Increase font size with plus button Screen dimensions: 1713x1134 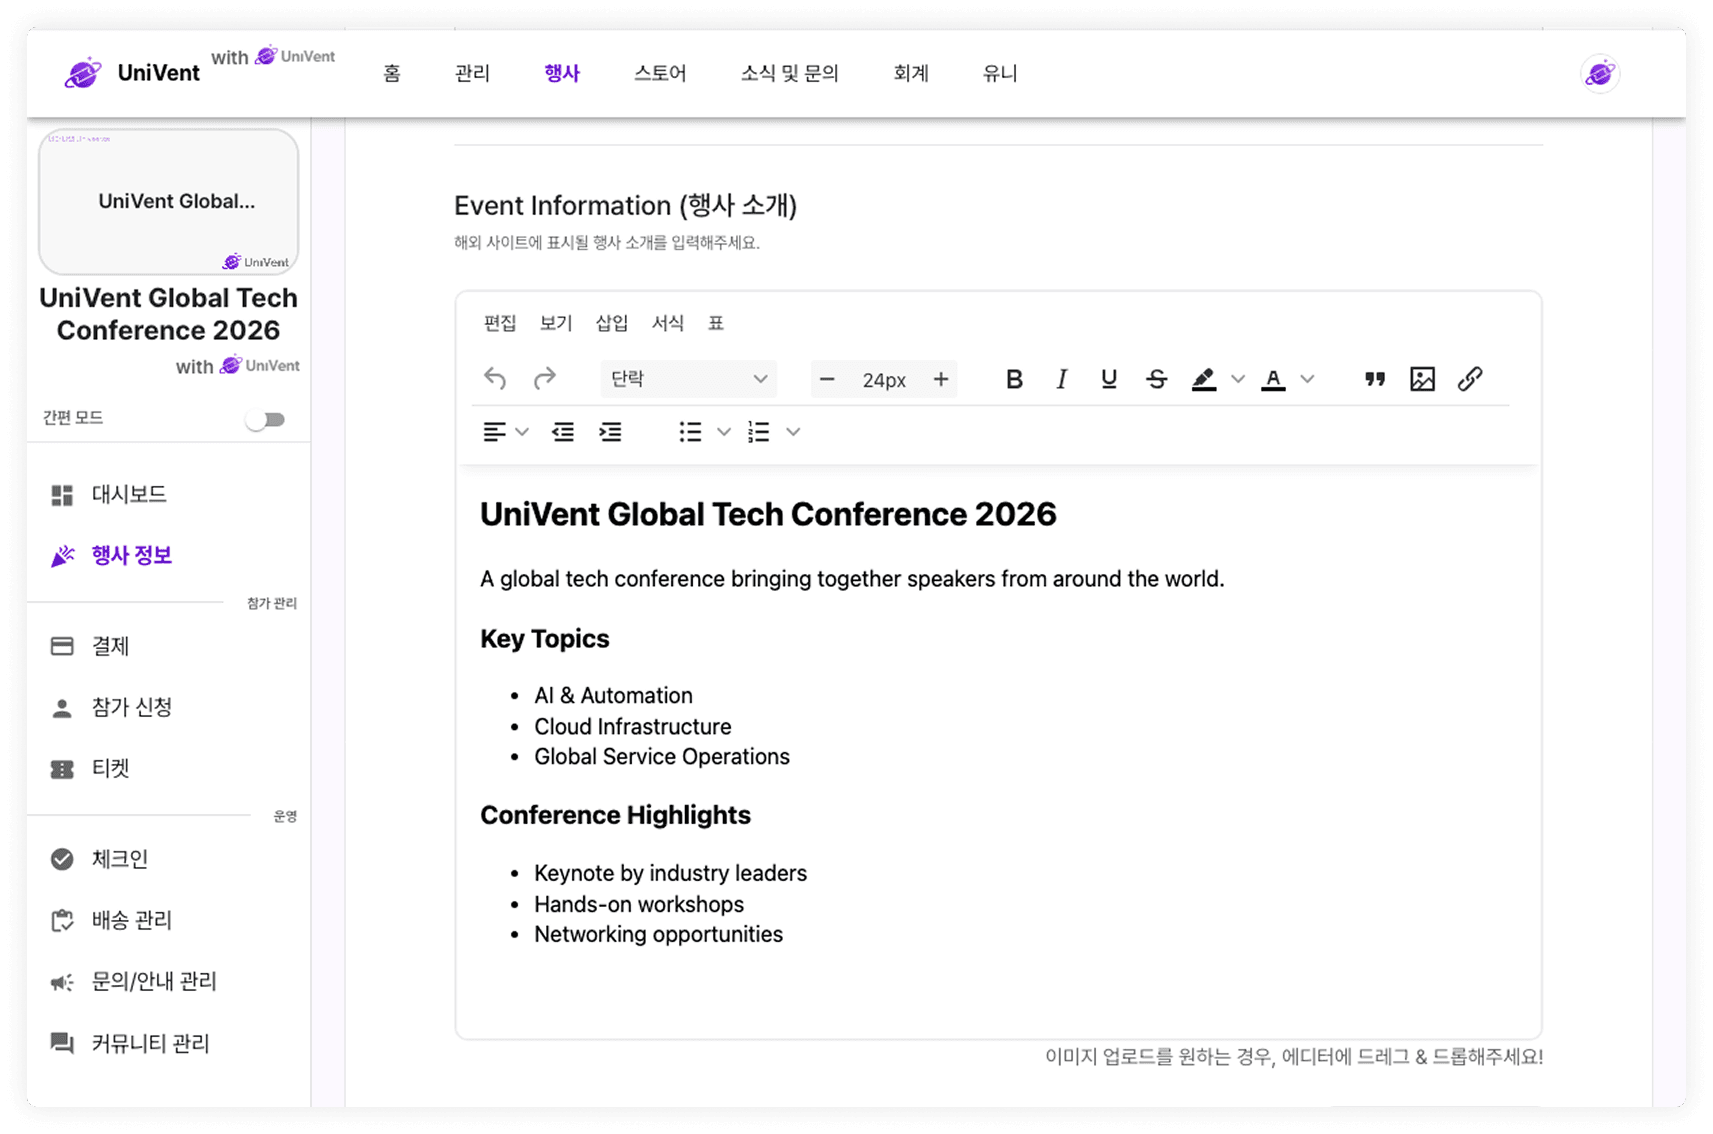(941, 379)
